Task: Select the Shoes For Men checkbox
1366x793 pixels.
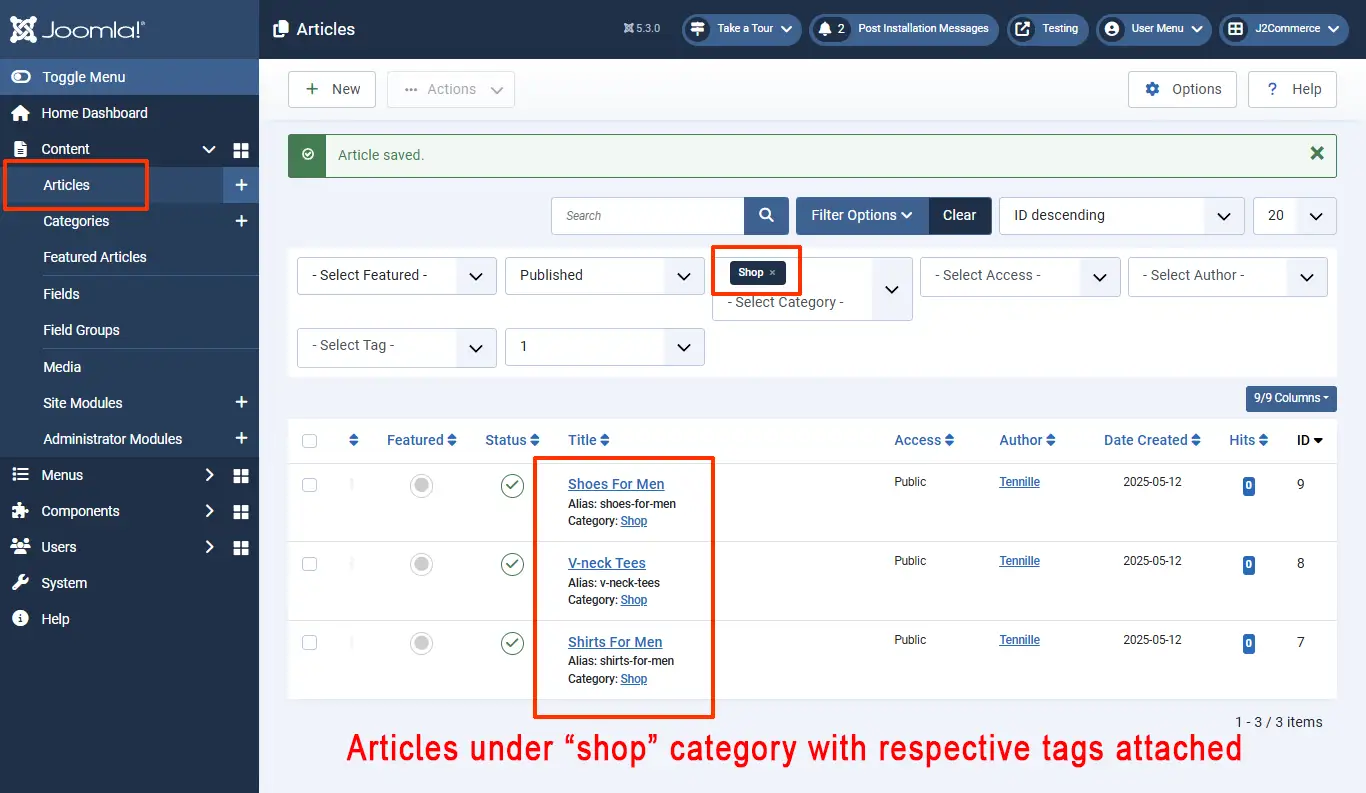Action: pos(309,484)
